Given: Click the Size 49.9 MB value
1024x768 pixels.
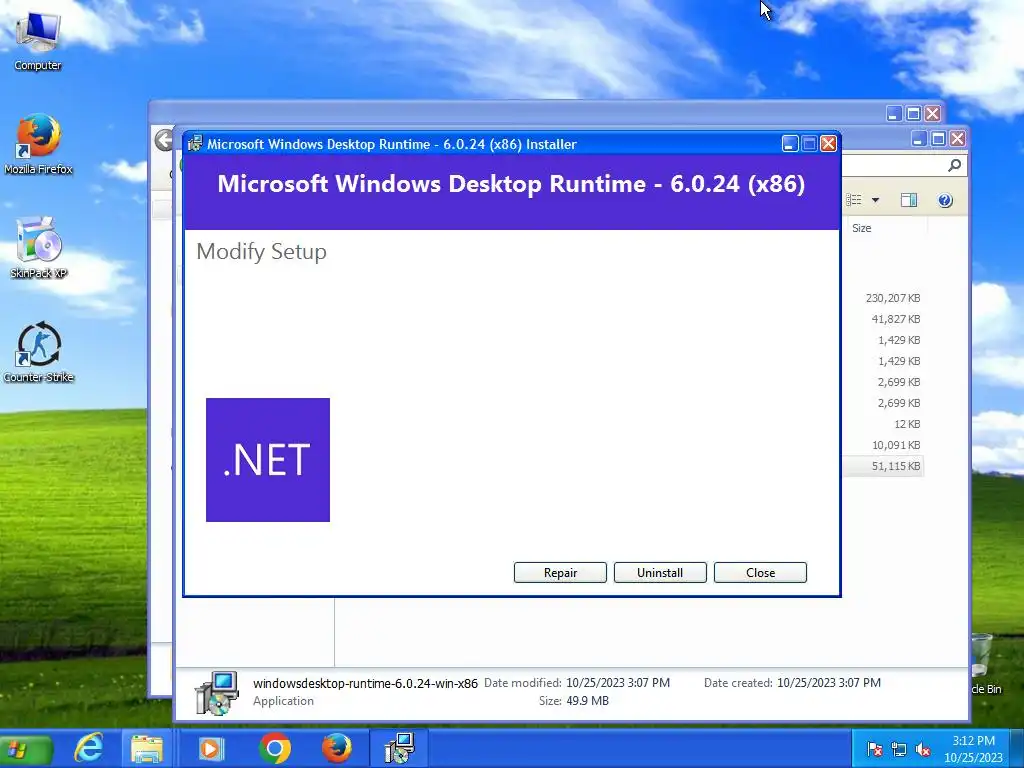Looking at the screenshot, I should (x=587, y=701).
